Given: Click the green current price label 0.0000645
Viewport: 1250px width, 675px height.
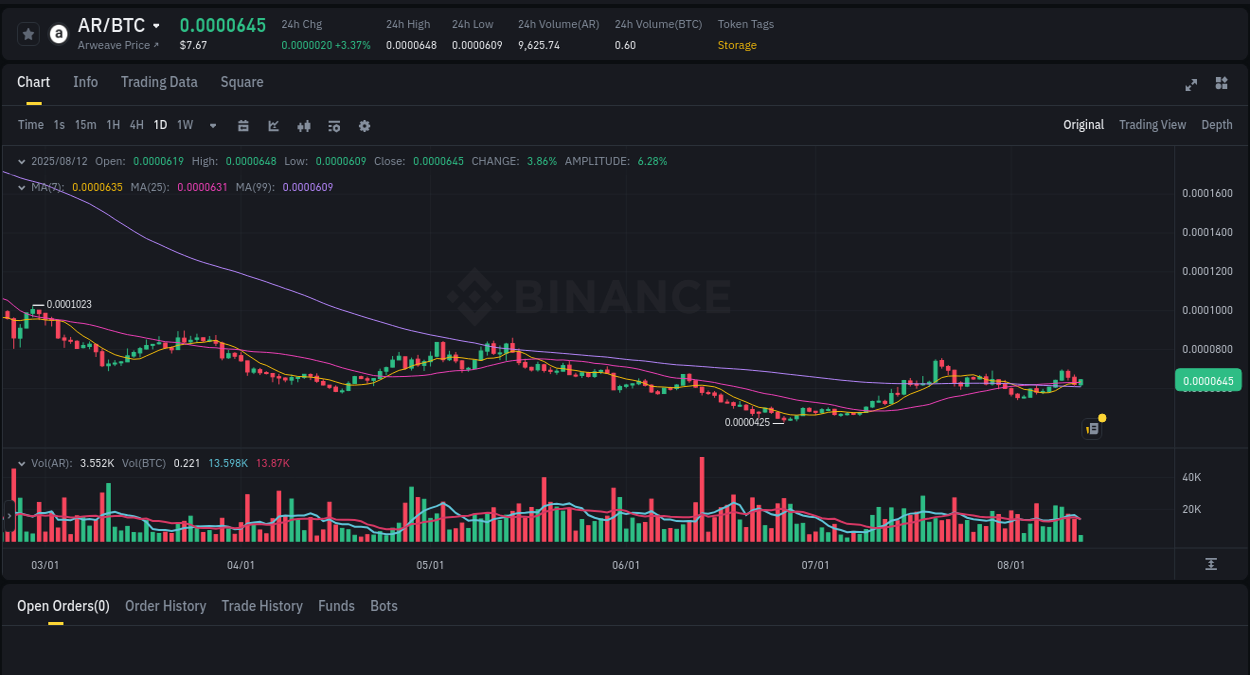Looking at the screenshot, I should point(1208,380).
